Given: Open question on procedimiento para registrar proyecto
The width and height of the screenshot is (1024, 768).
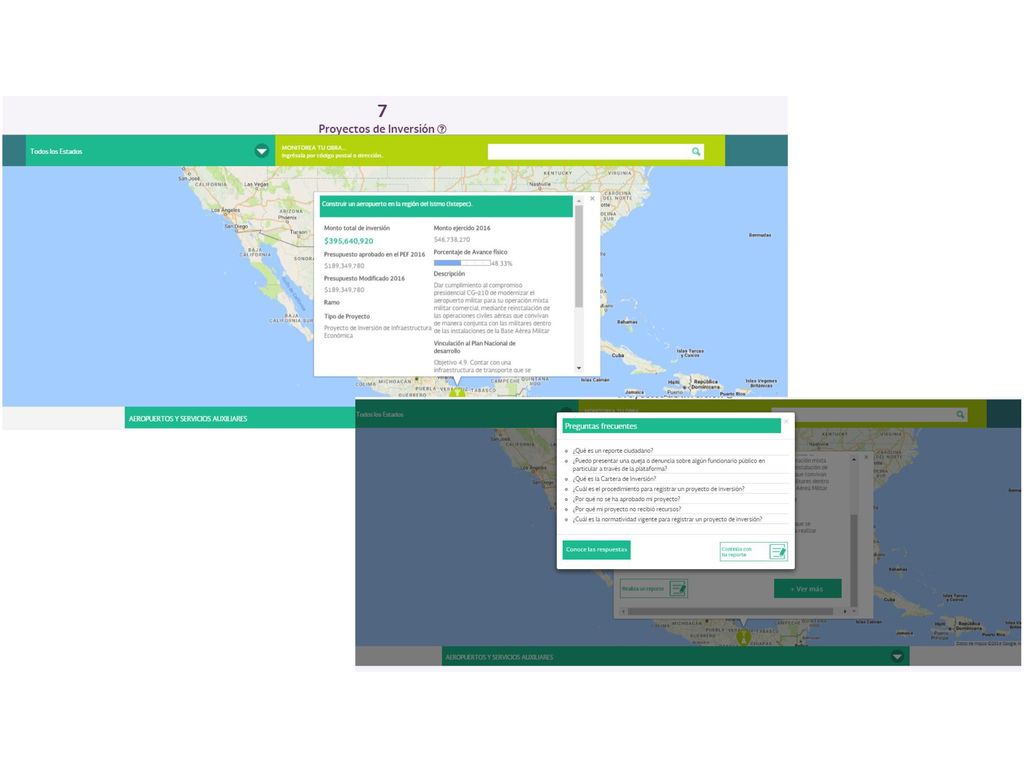Looking at the screenshot, I should pyautogui.click(x=658, y=488).
